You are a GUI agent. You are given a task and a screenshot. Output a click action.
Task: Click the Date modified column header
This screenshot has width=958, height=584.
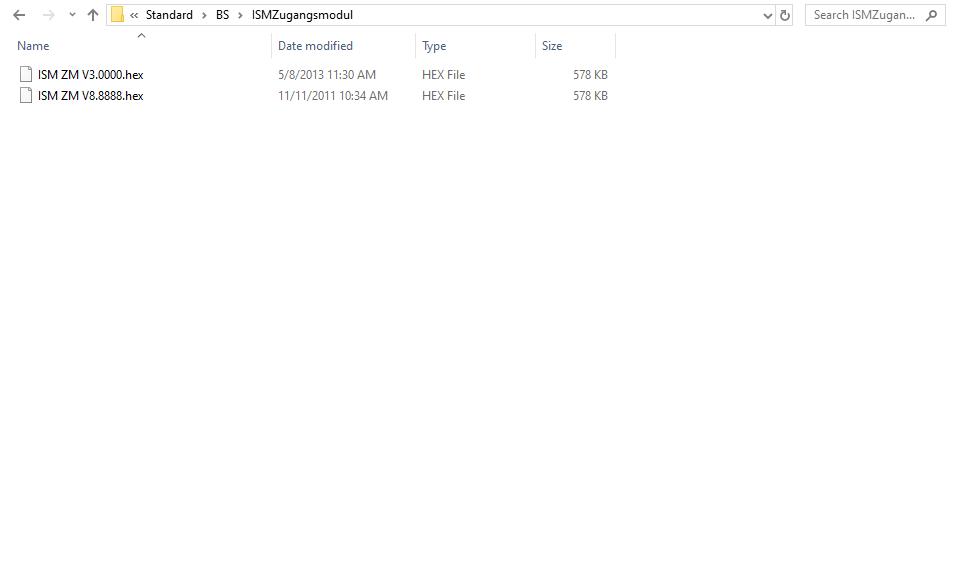pos(314,46)
